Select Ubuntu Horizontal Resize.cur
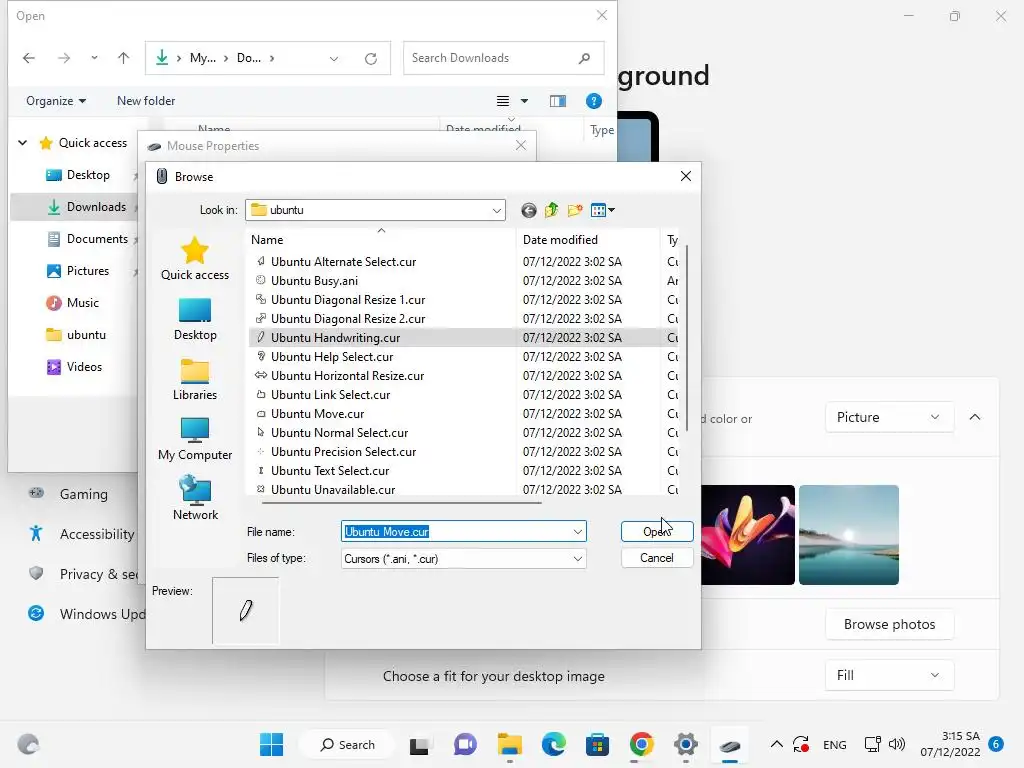This screenshot has width=1024, height=768. [347, 376]
